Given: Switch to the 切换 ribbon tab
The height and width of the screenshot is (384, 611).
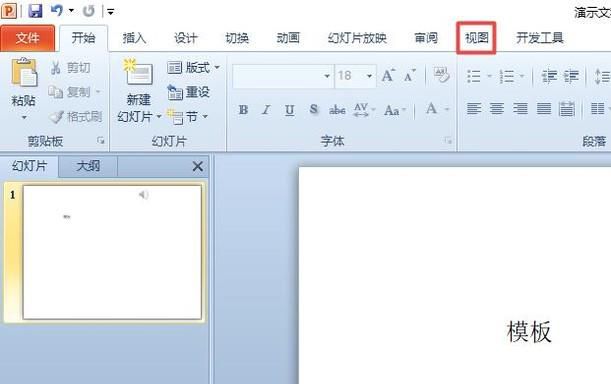Looking at the screenshot, I should click(237, 38).
